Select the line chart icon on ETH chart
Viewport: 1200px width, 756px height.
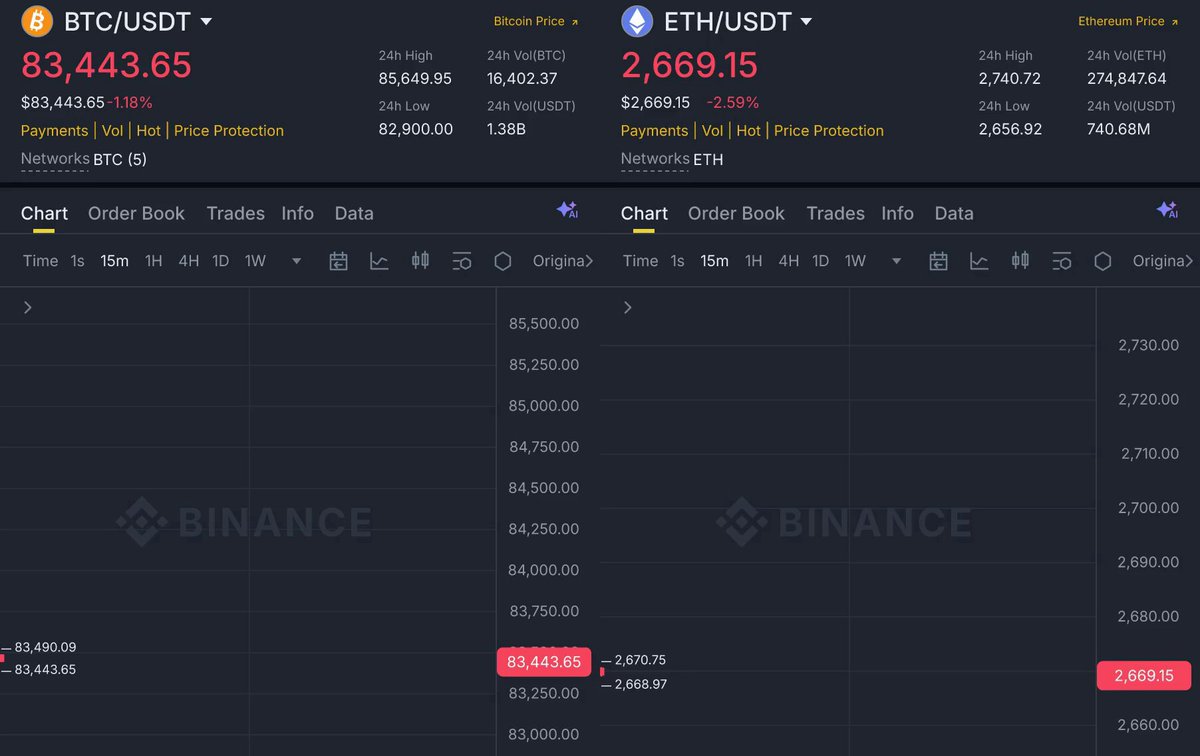coord(979,261)
